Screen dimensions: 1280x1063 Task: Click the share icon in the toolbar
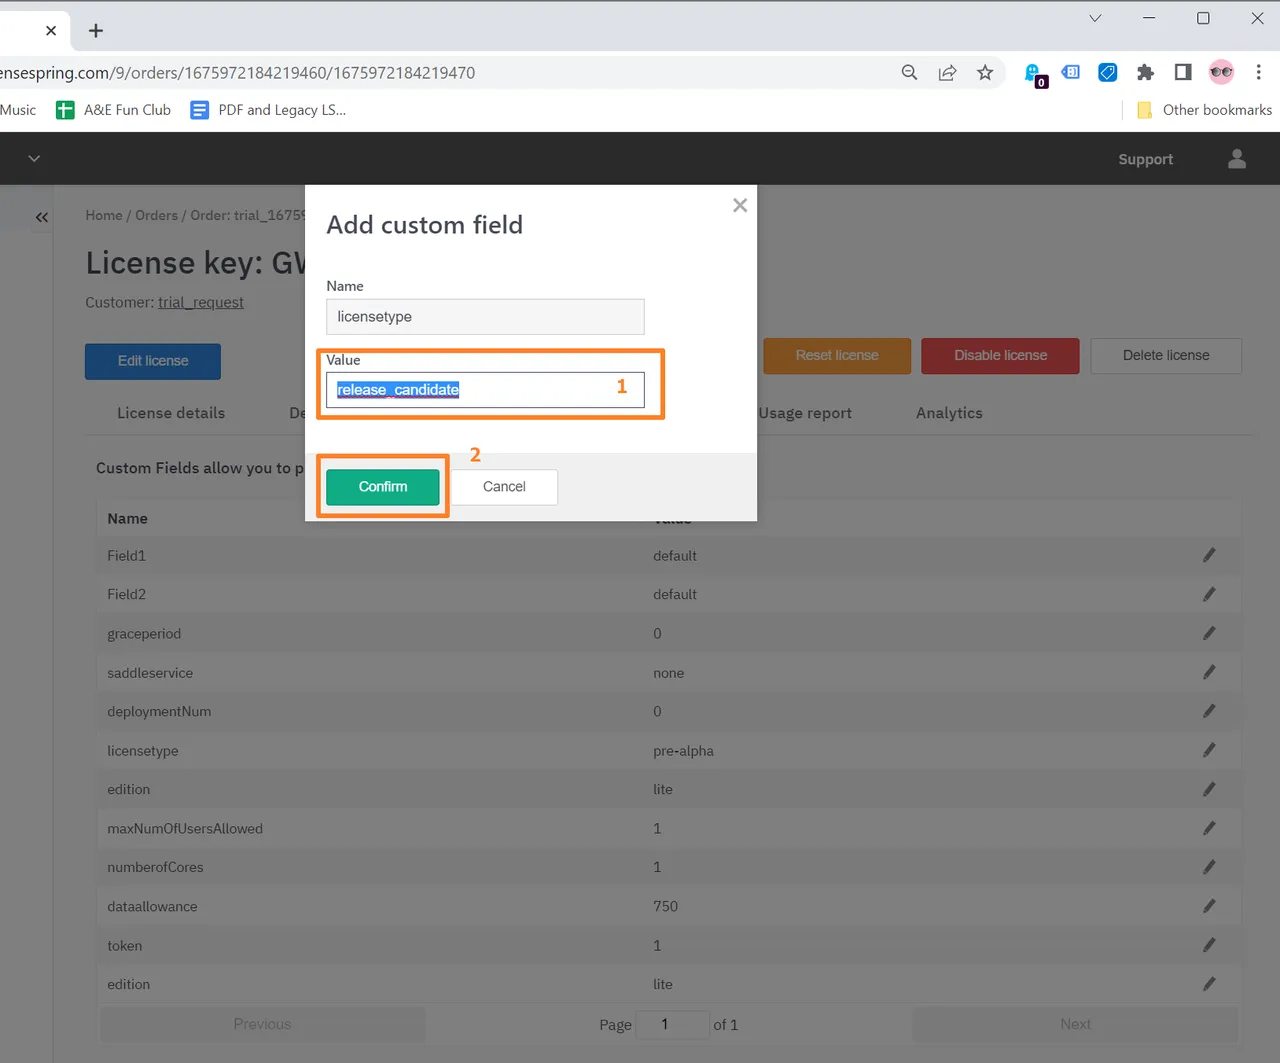pos(947,72)
